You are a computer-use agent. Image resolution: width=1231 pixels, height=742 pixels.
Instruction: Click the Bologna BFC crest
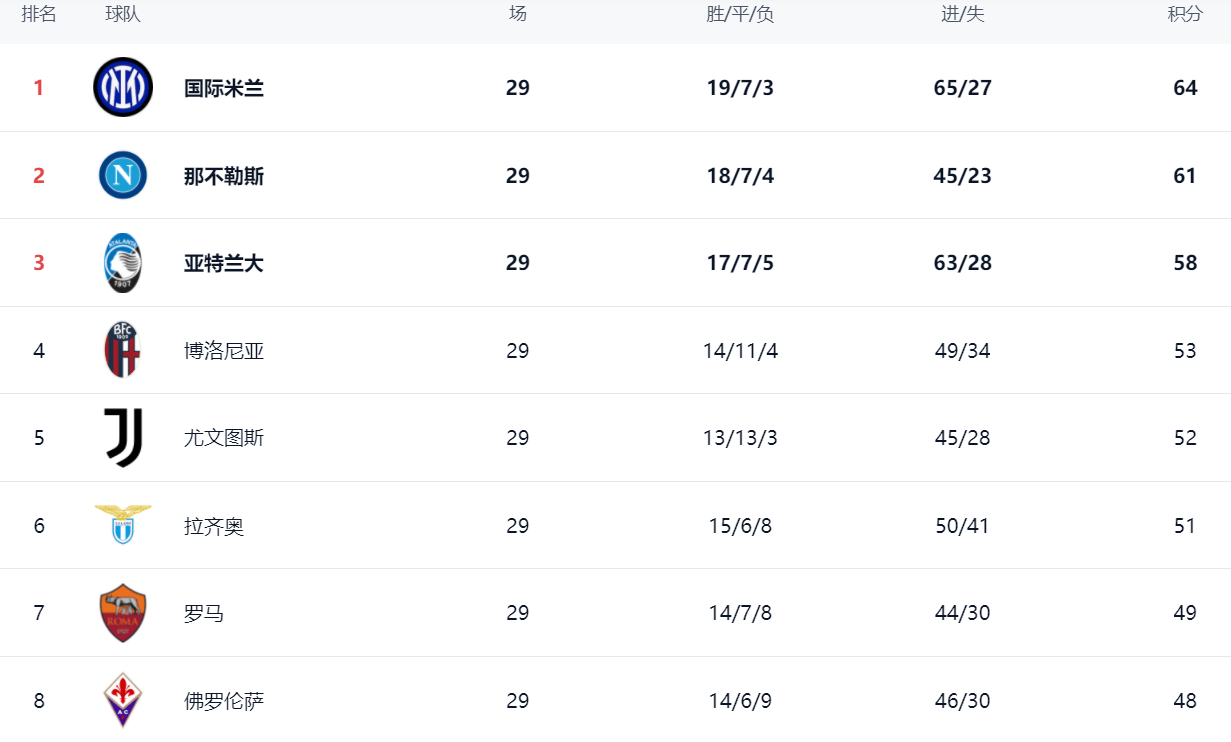pos(123,351)
